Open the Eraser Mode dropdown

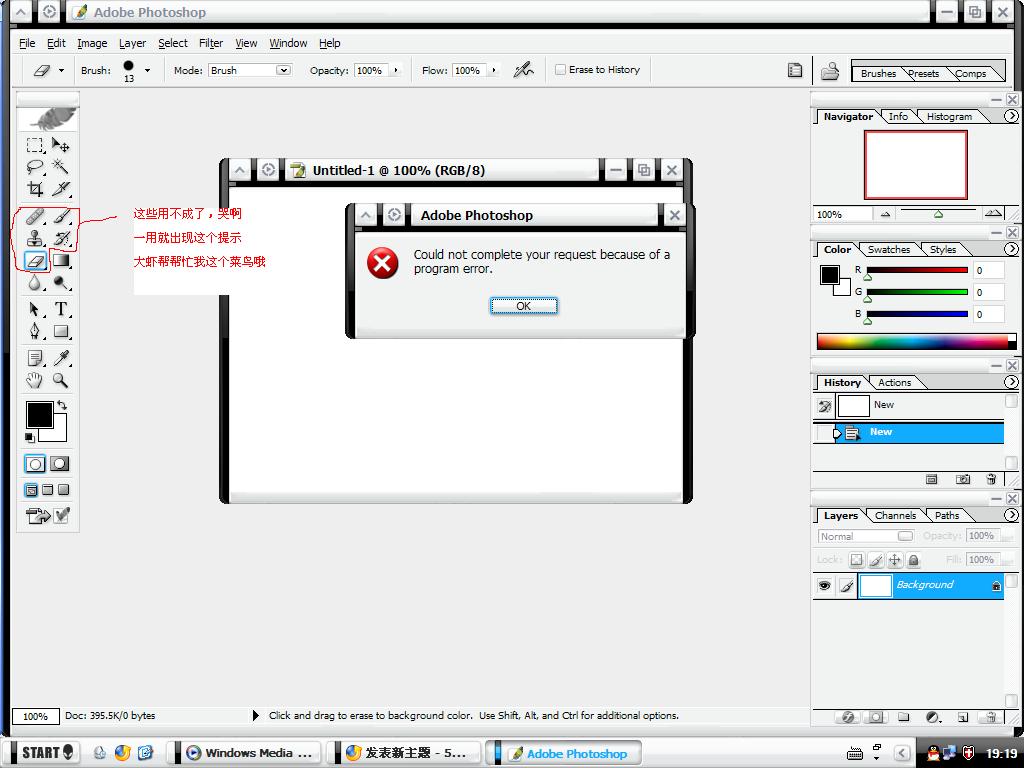click(283, 70)
